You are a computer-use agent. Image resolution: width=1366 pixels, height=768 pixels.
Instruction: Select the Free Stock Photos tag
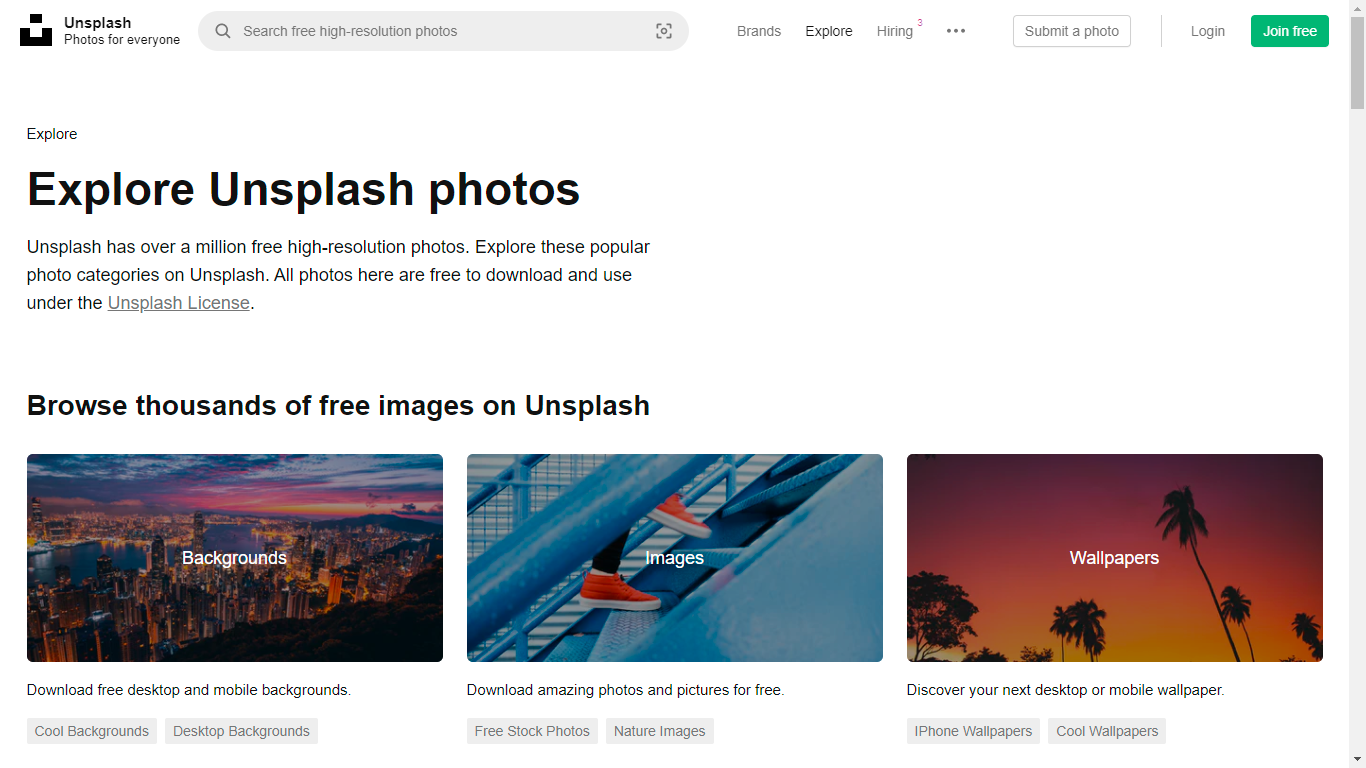532,731
